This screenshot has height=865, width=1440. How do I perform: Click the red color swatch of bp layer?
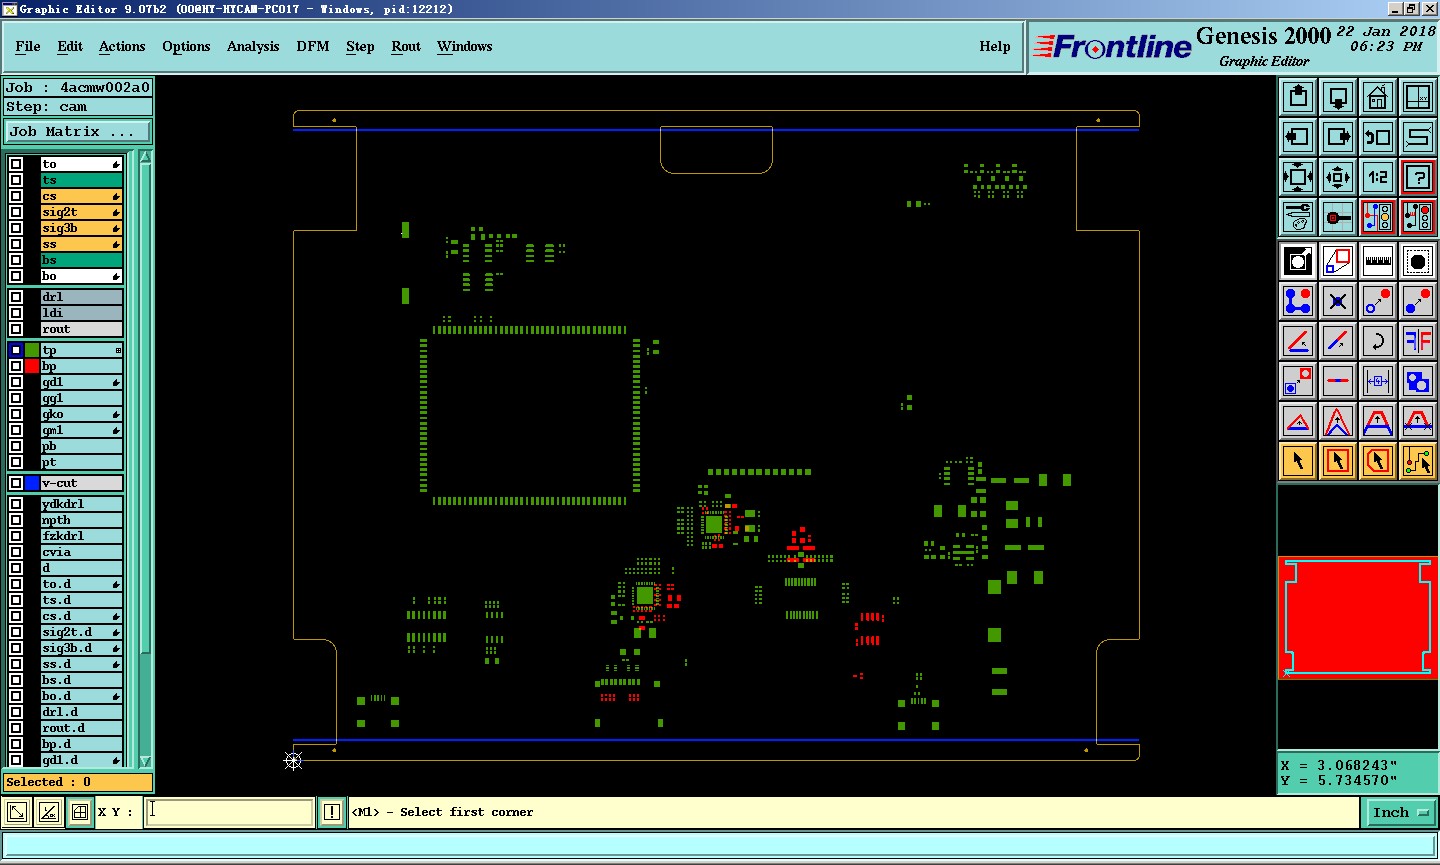[x=32, y=366]
